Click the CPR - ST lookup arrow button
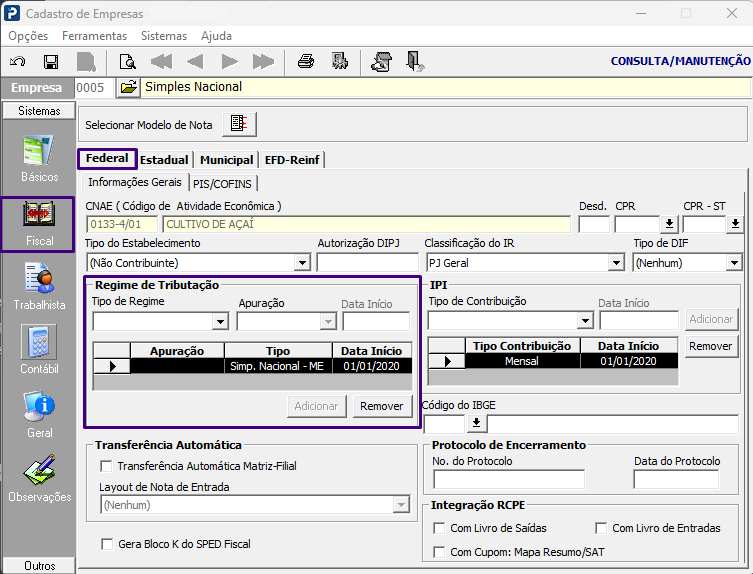The image size is (753, 574). tap(735, 224)
